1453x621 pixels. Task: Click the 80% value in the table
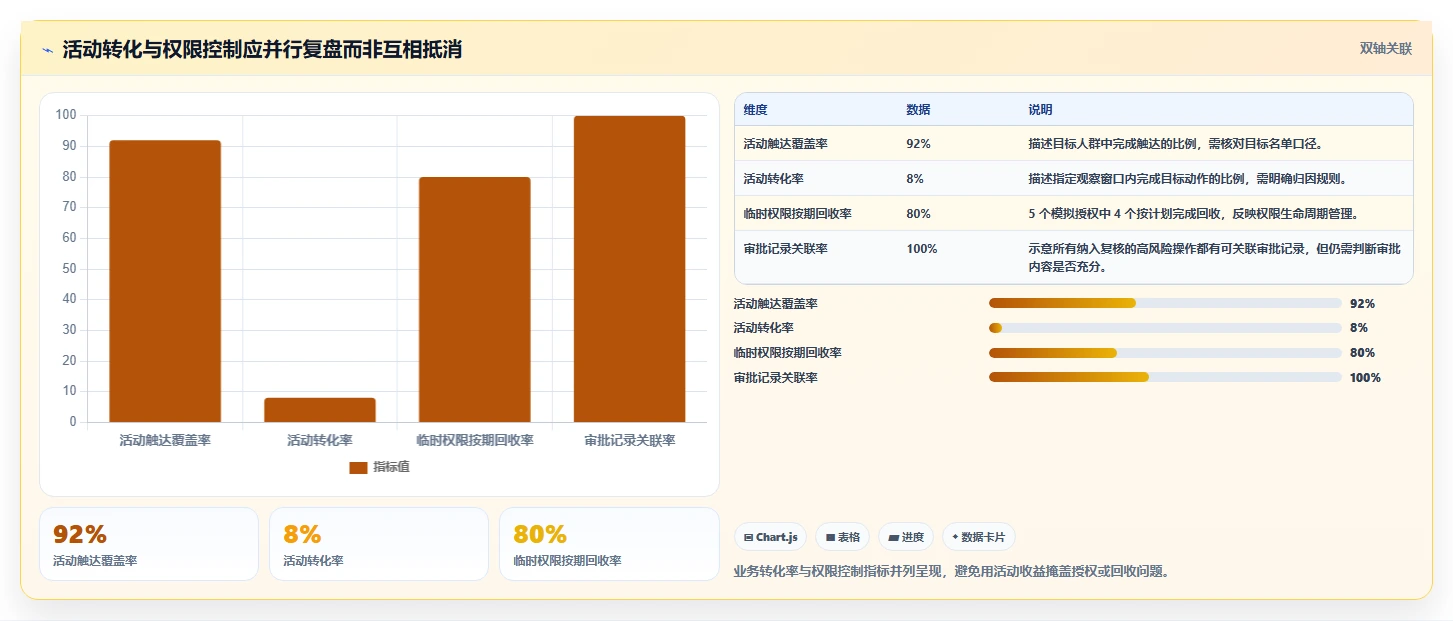[x=918, y=214]
